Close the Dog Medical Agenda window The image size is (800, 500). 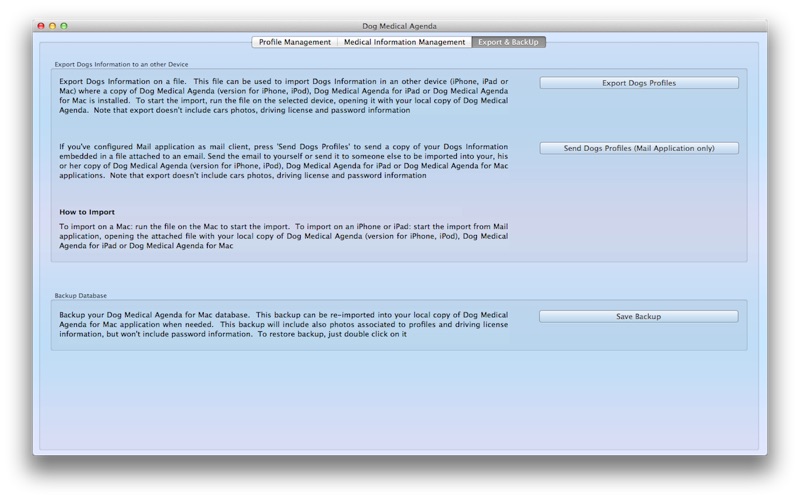point(41,26)
